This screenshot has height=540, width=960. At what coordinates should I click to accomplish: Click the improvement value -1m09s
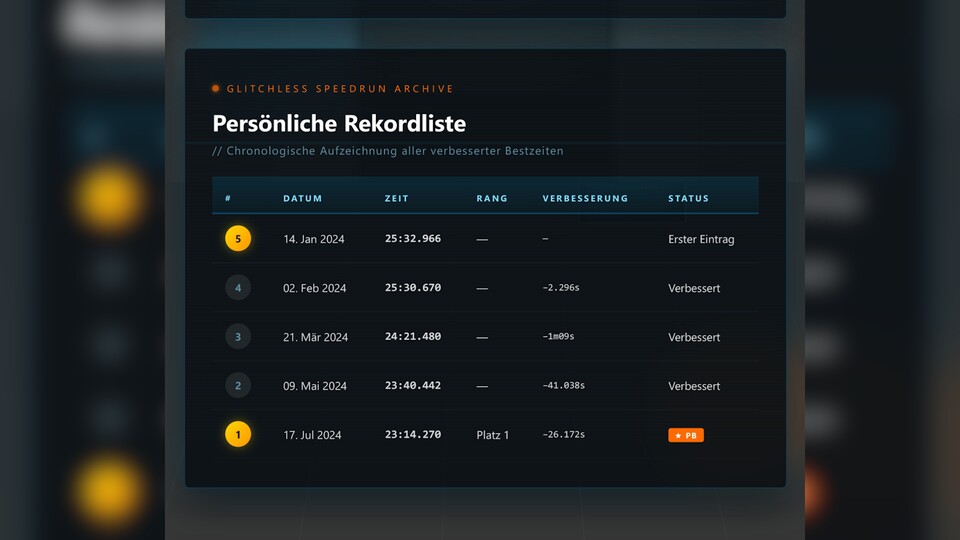(x=558, y=337)
